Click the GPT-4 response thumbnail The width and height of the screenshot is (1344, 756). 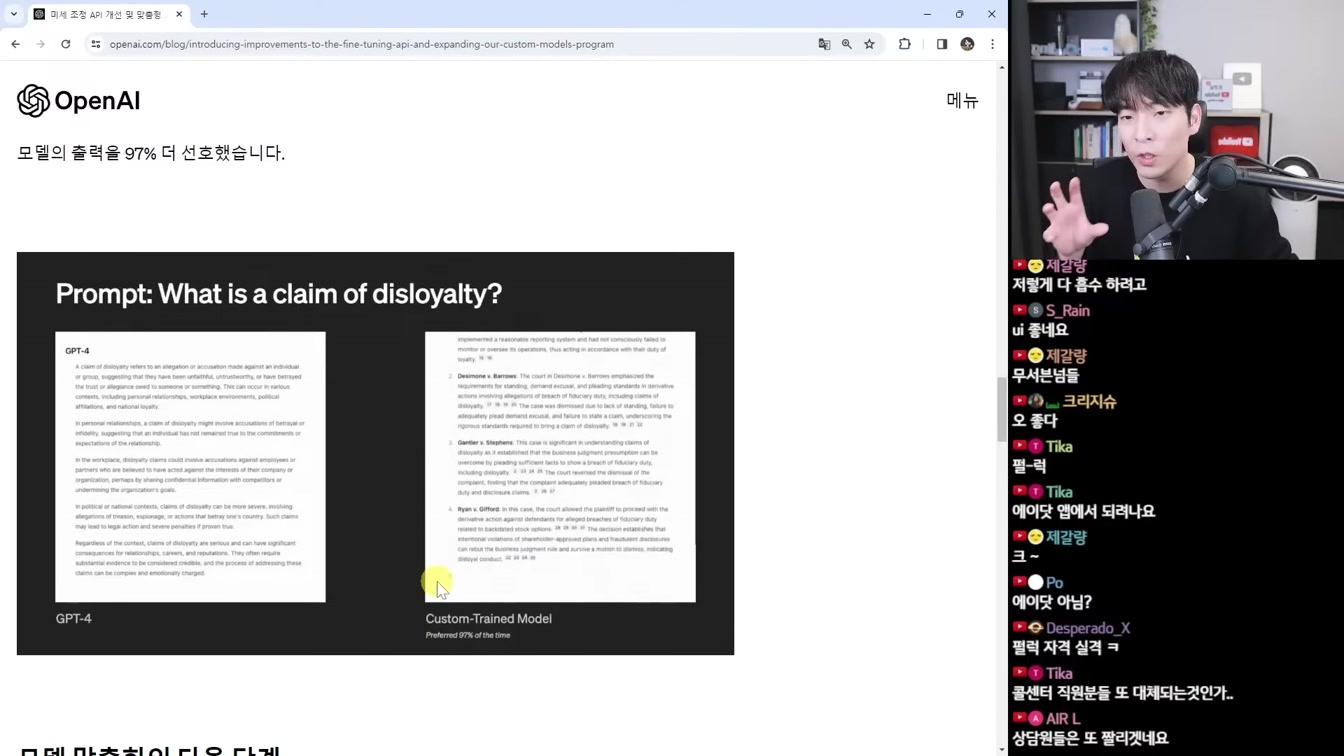(190, 467)
